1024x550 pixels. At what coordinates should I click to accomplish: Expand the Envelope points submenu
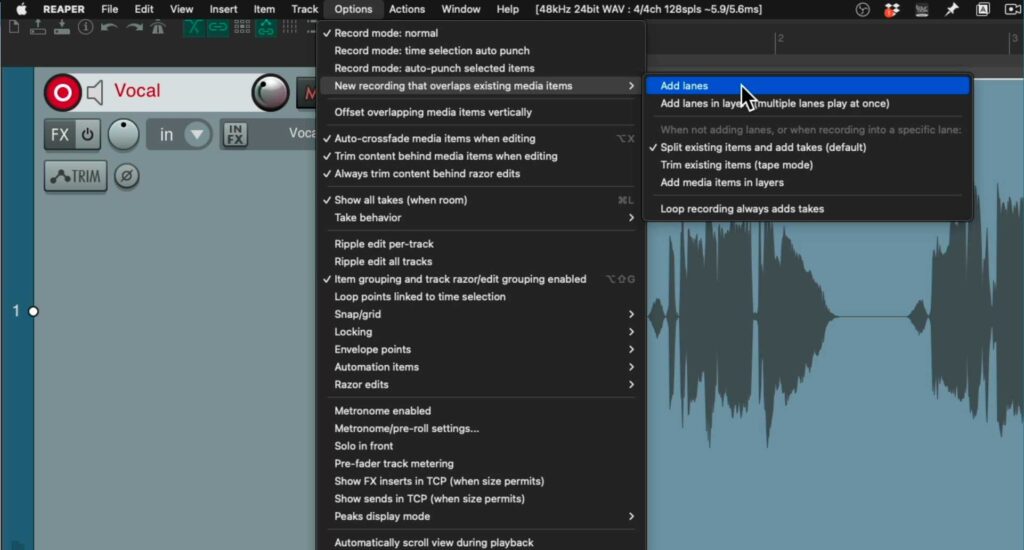(x=481, y=349)
